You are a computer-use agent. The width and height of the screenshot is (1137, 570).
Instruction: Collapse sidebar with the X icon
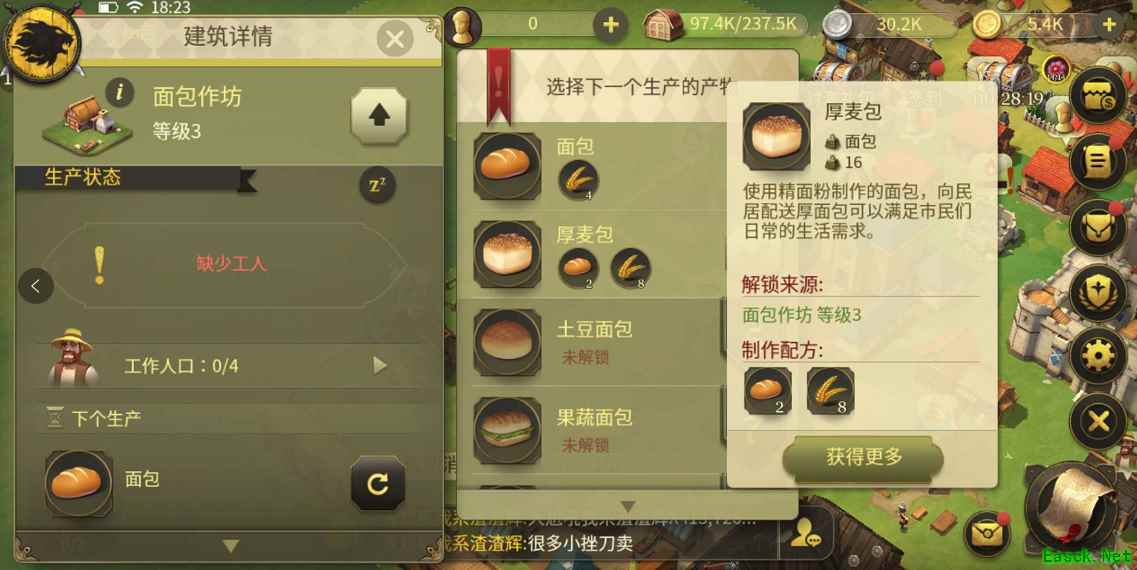1098,421
